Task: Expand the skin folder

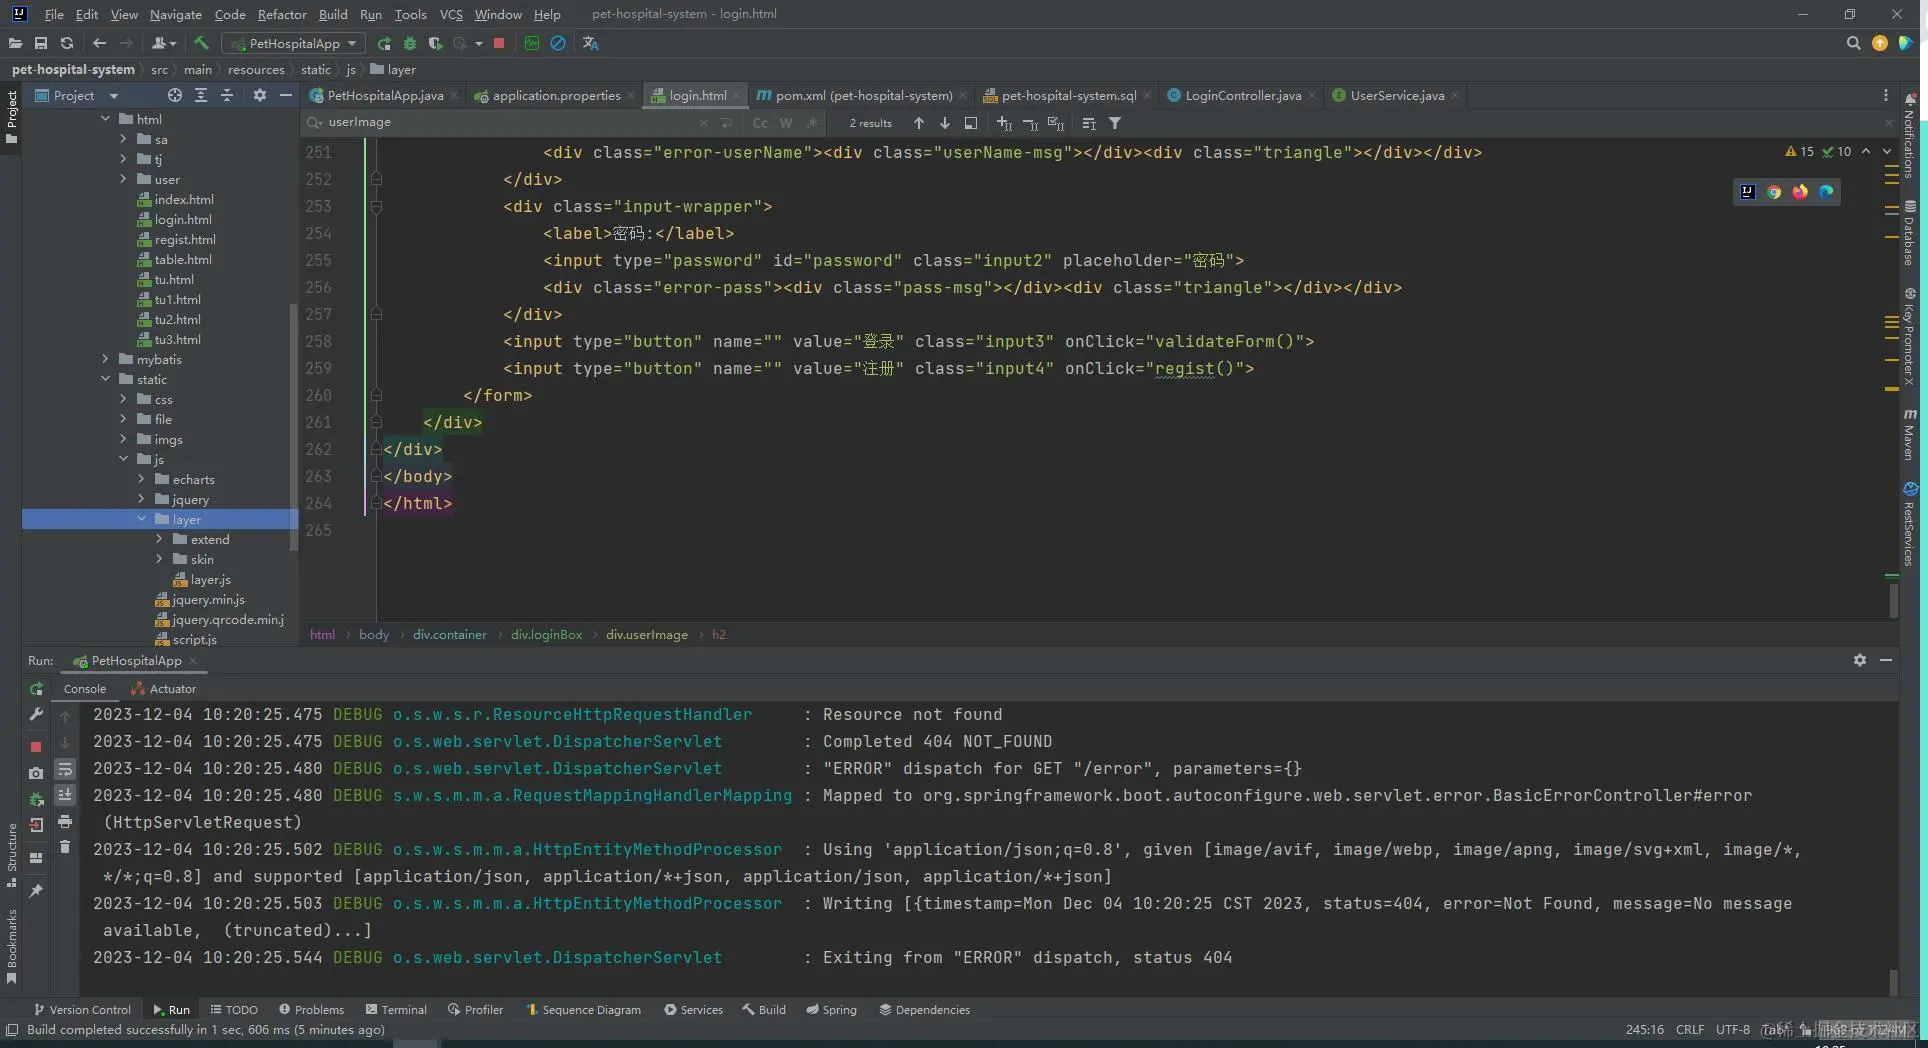Action: (x=159, y=559)
